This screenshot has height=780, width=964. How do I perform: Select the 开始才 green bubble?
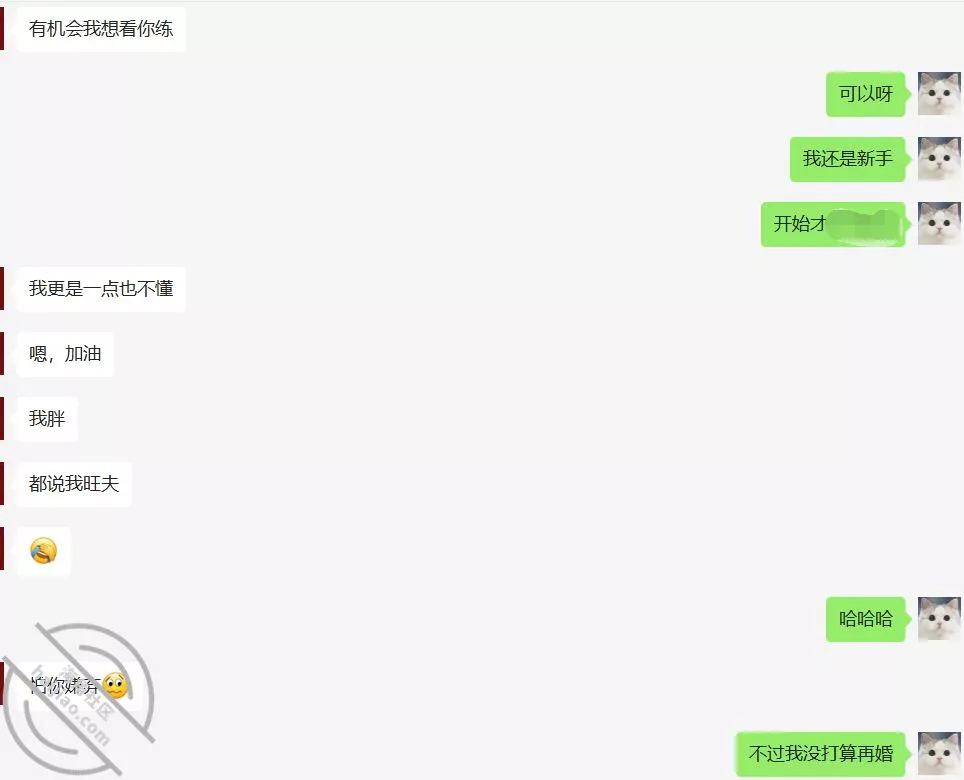click(834, 224)
